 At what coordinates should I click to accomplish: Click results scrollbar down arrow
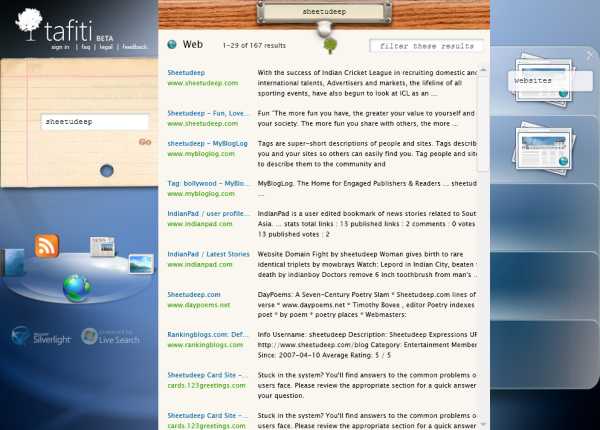click(x=483, y=424)
